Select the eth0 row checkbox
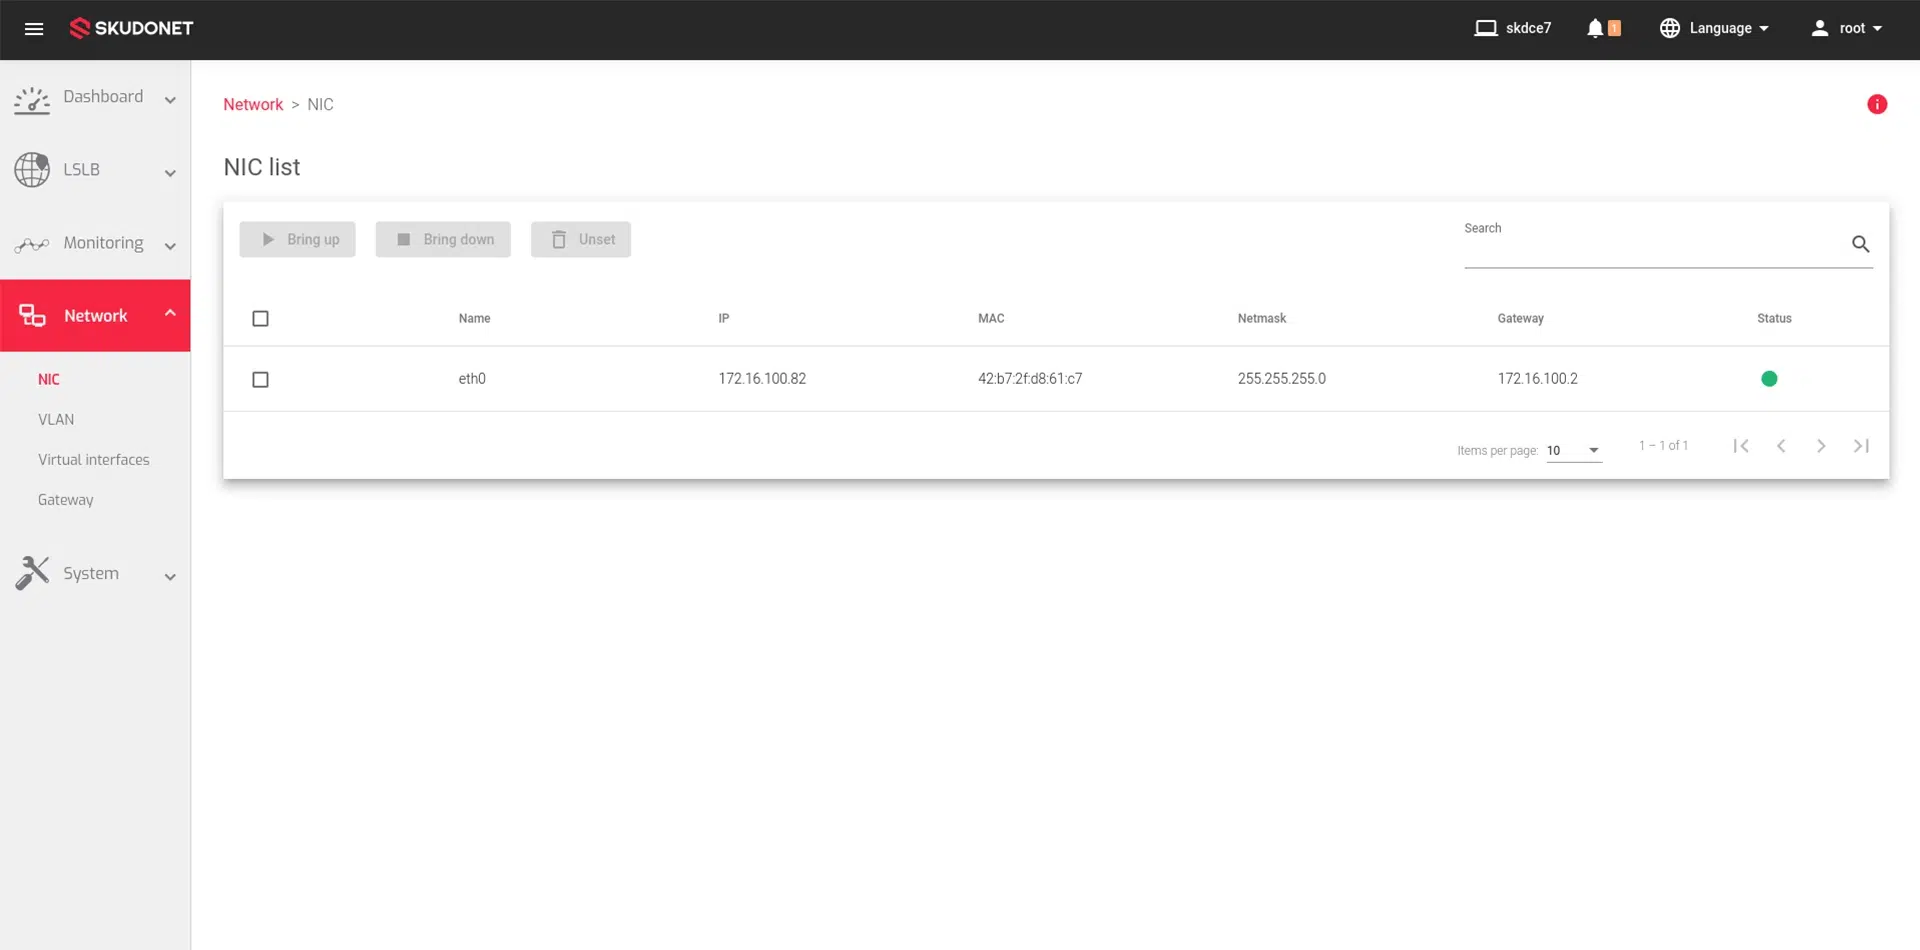This screenshot has height=950, width=1920. tap(261, 380)
